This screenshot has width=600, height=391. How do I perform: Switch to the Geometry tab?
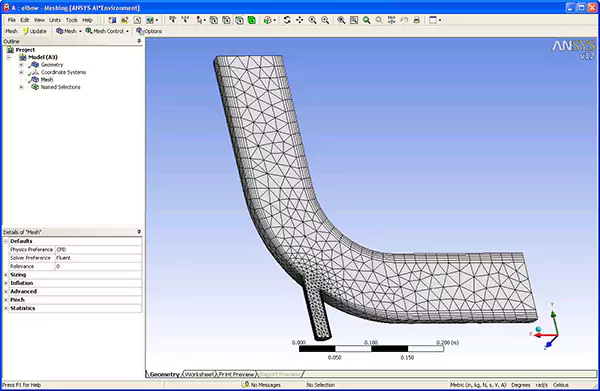tap(165, 374)
